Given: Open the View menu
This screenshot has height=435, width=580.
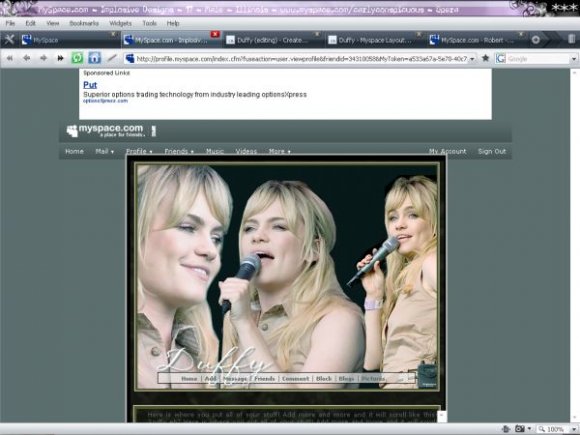Looking at the screenshot, I should coord(53,23).
